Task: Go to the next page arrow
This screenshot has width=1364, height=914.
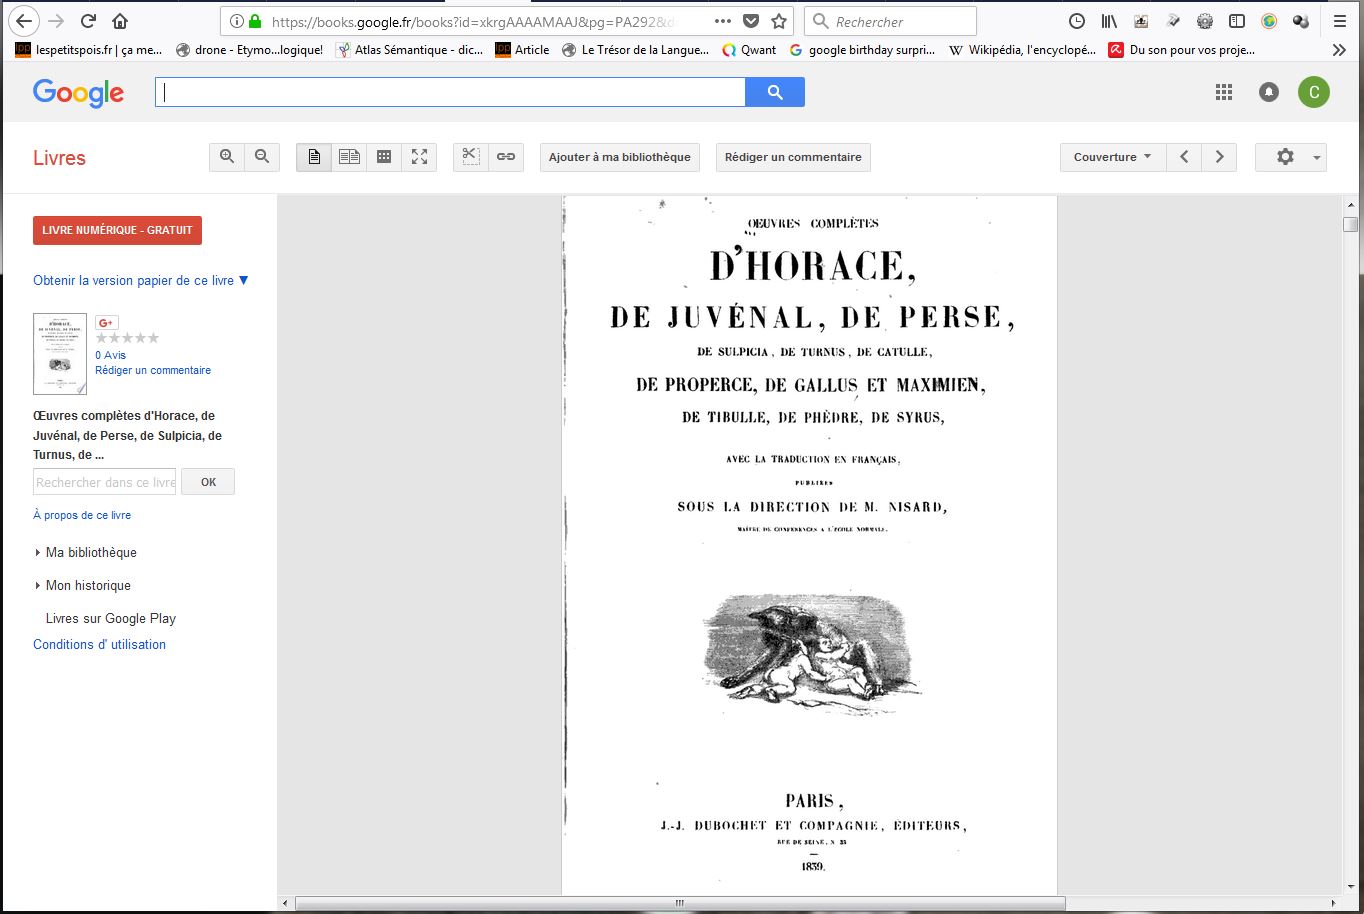Action: pos(1219,157)
